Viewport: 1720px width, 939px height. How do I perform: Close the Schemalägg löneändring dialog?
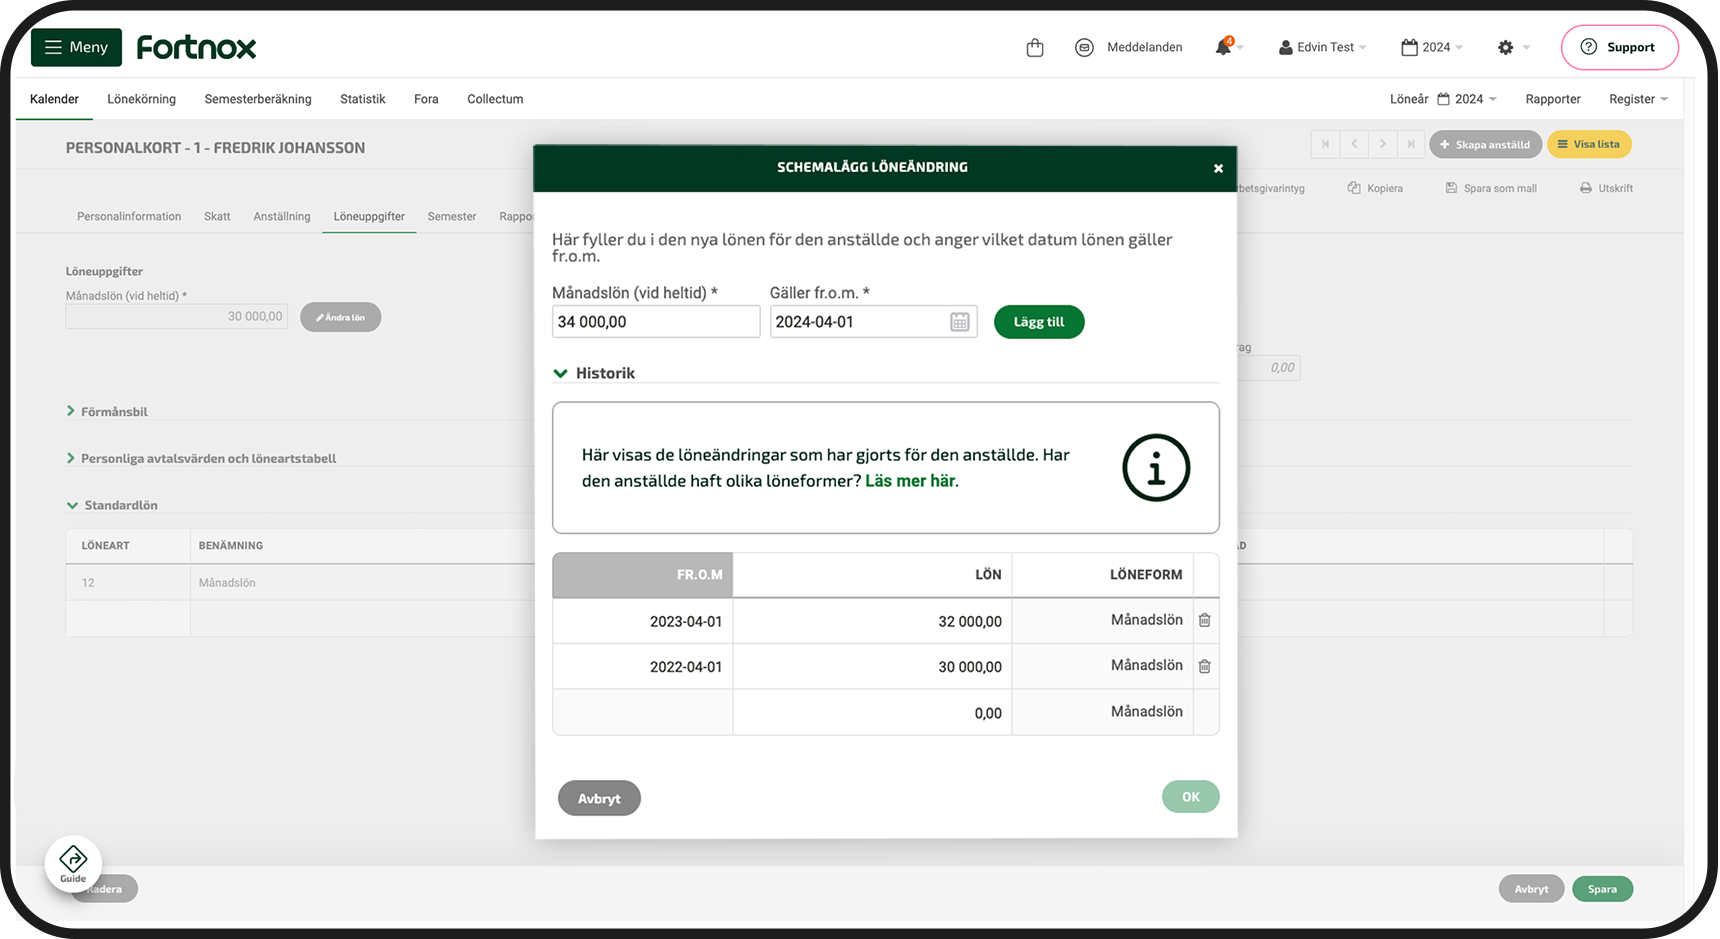coord(1218,169)
